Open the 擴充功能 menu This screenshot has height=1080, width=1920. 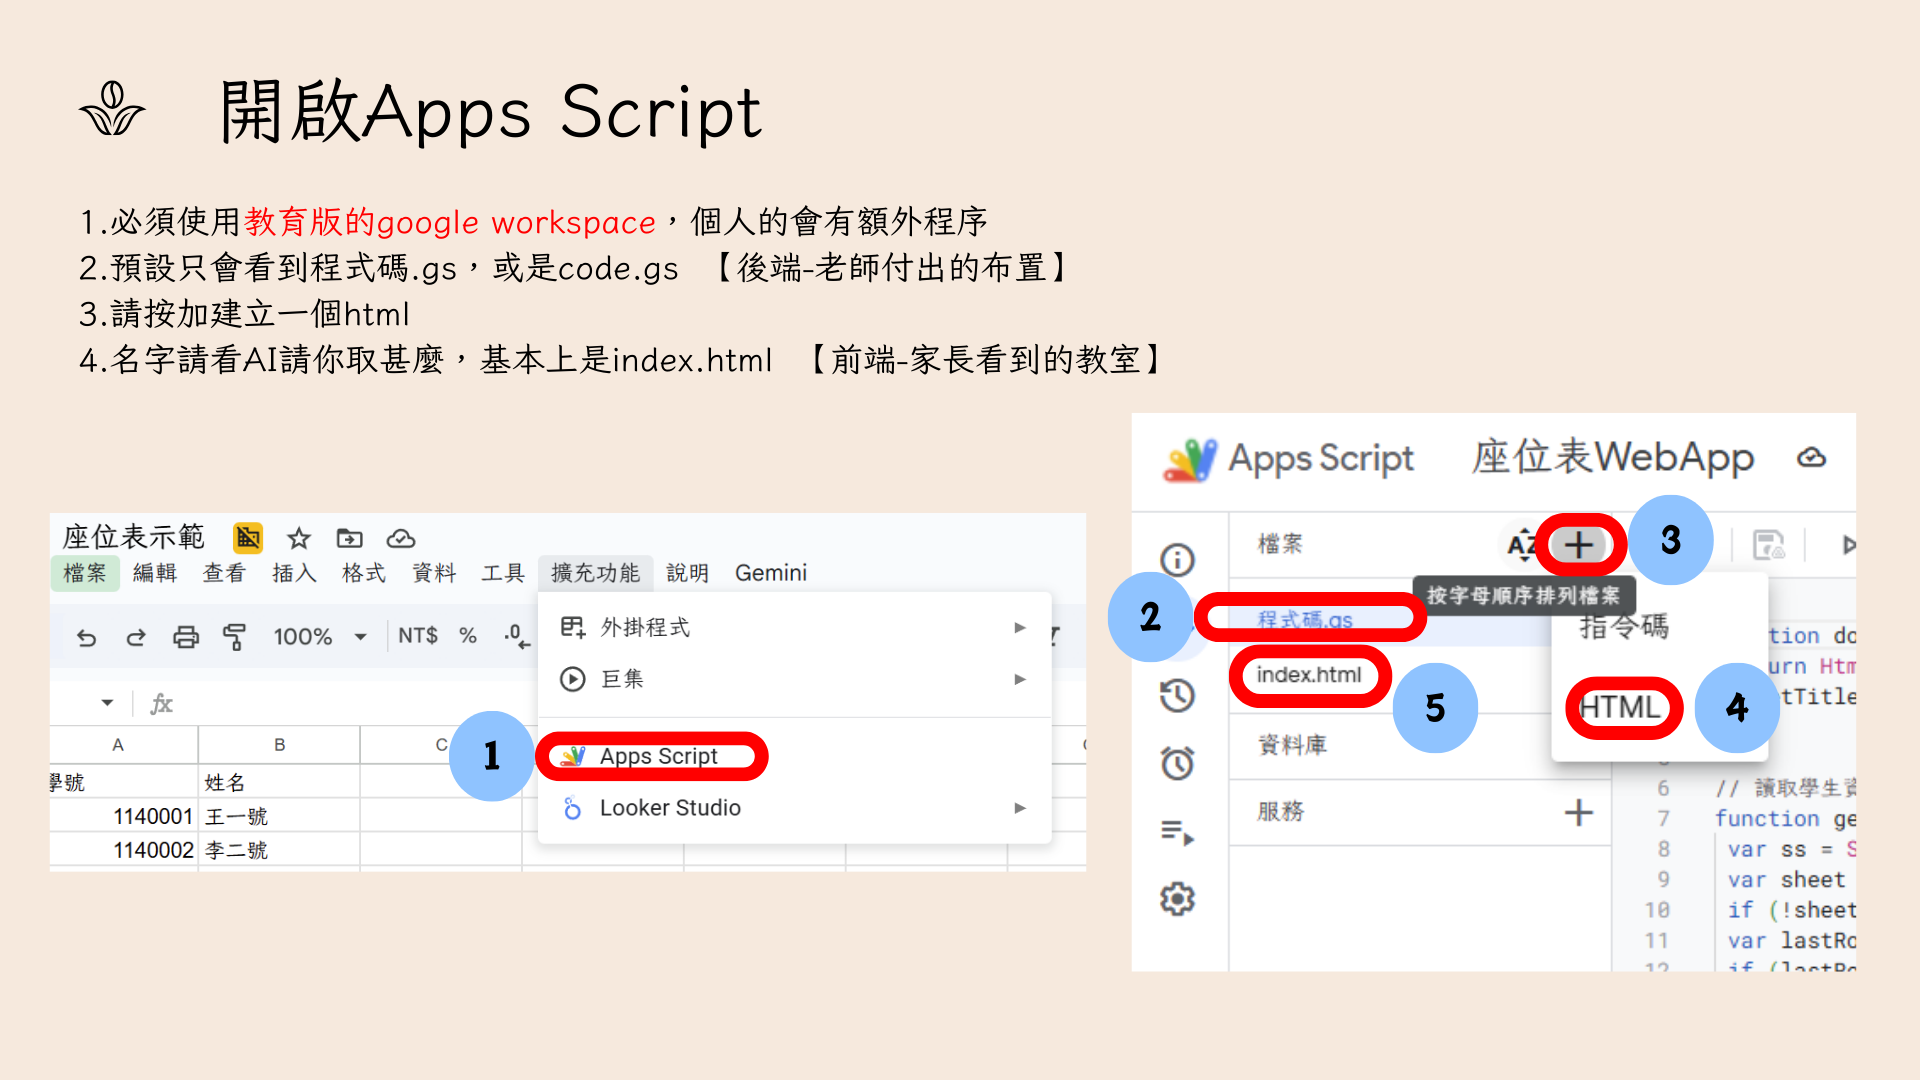[x=595, y=573]
